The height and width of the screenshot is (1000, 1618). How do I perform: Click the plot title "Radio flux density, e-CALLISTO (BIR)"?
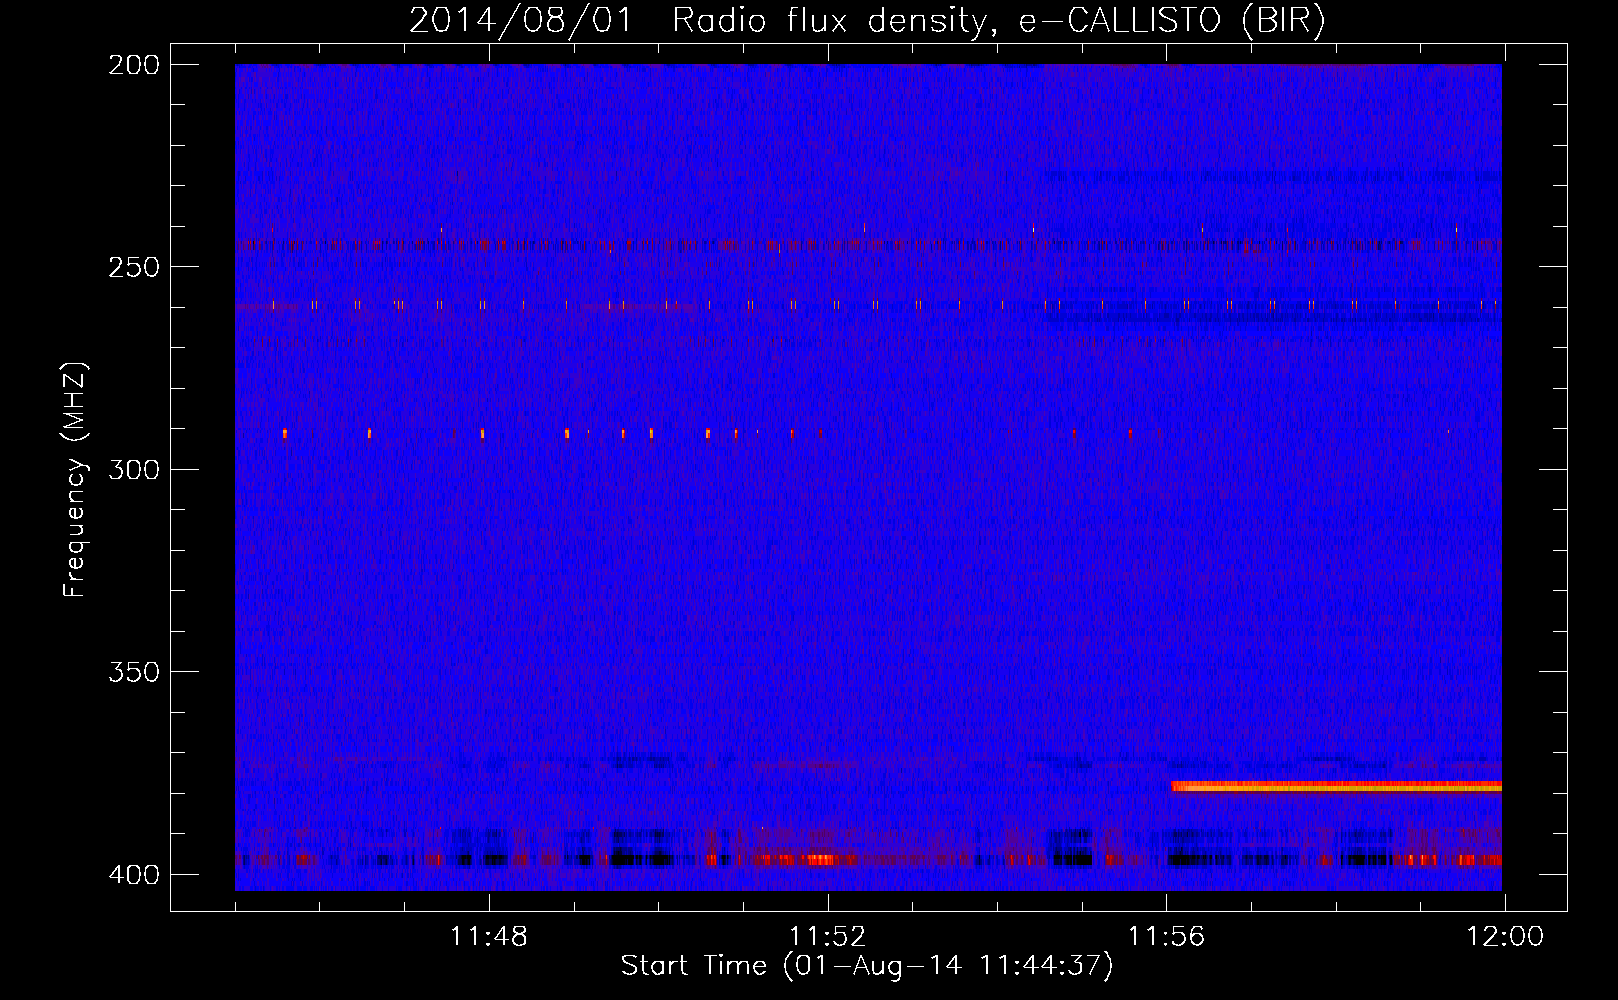click(998, 21)
